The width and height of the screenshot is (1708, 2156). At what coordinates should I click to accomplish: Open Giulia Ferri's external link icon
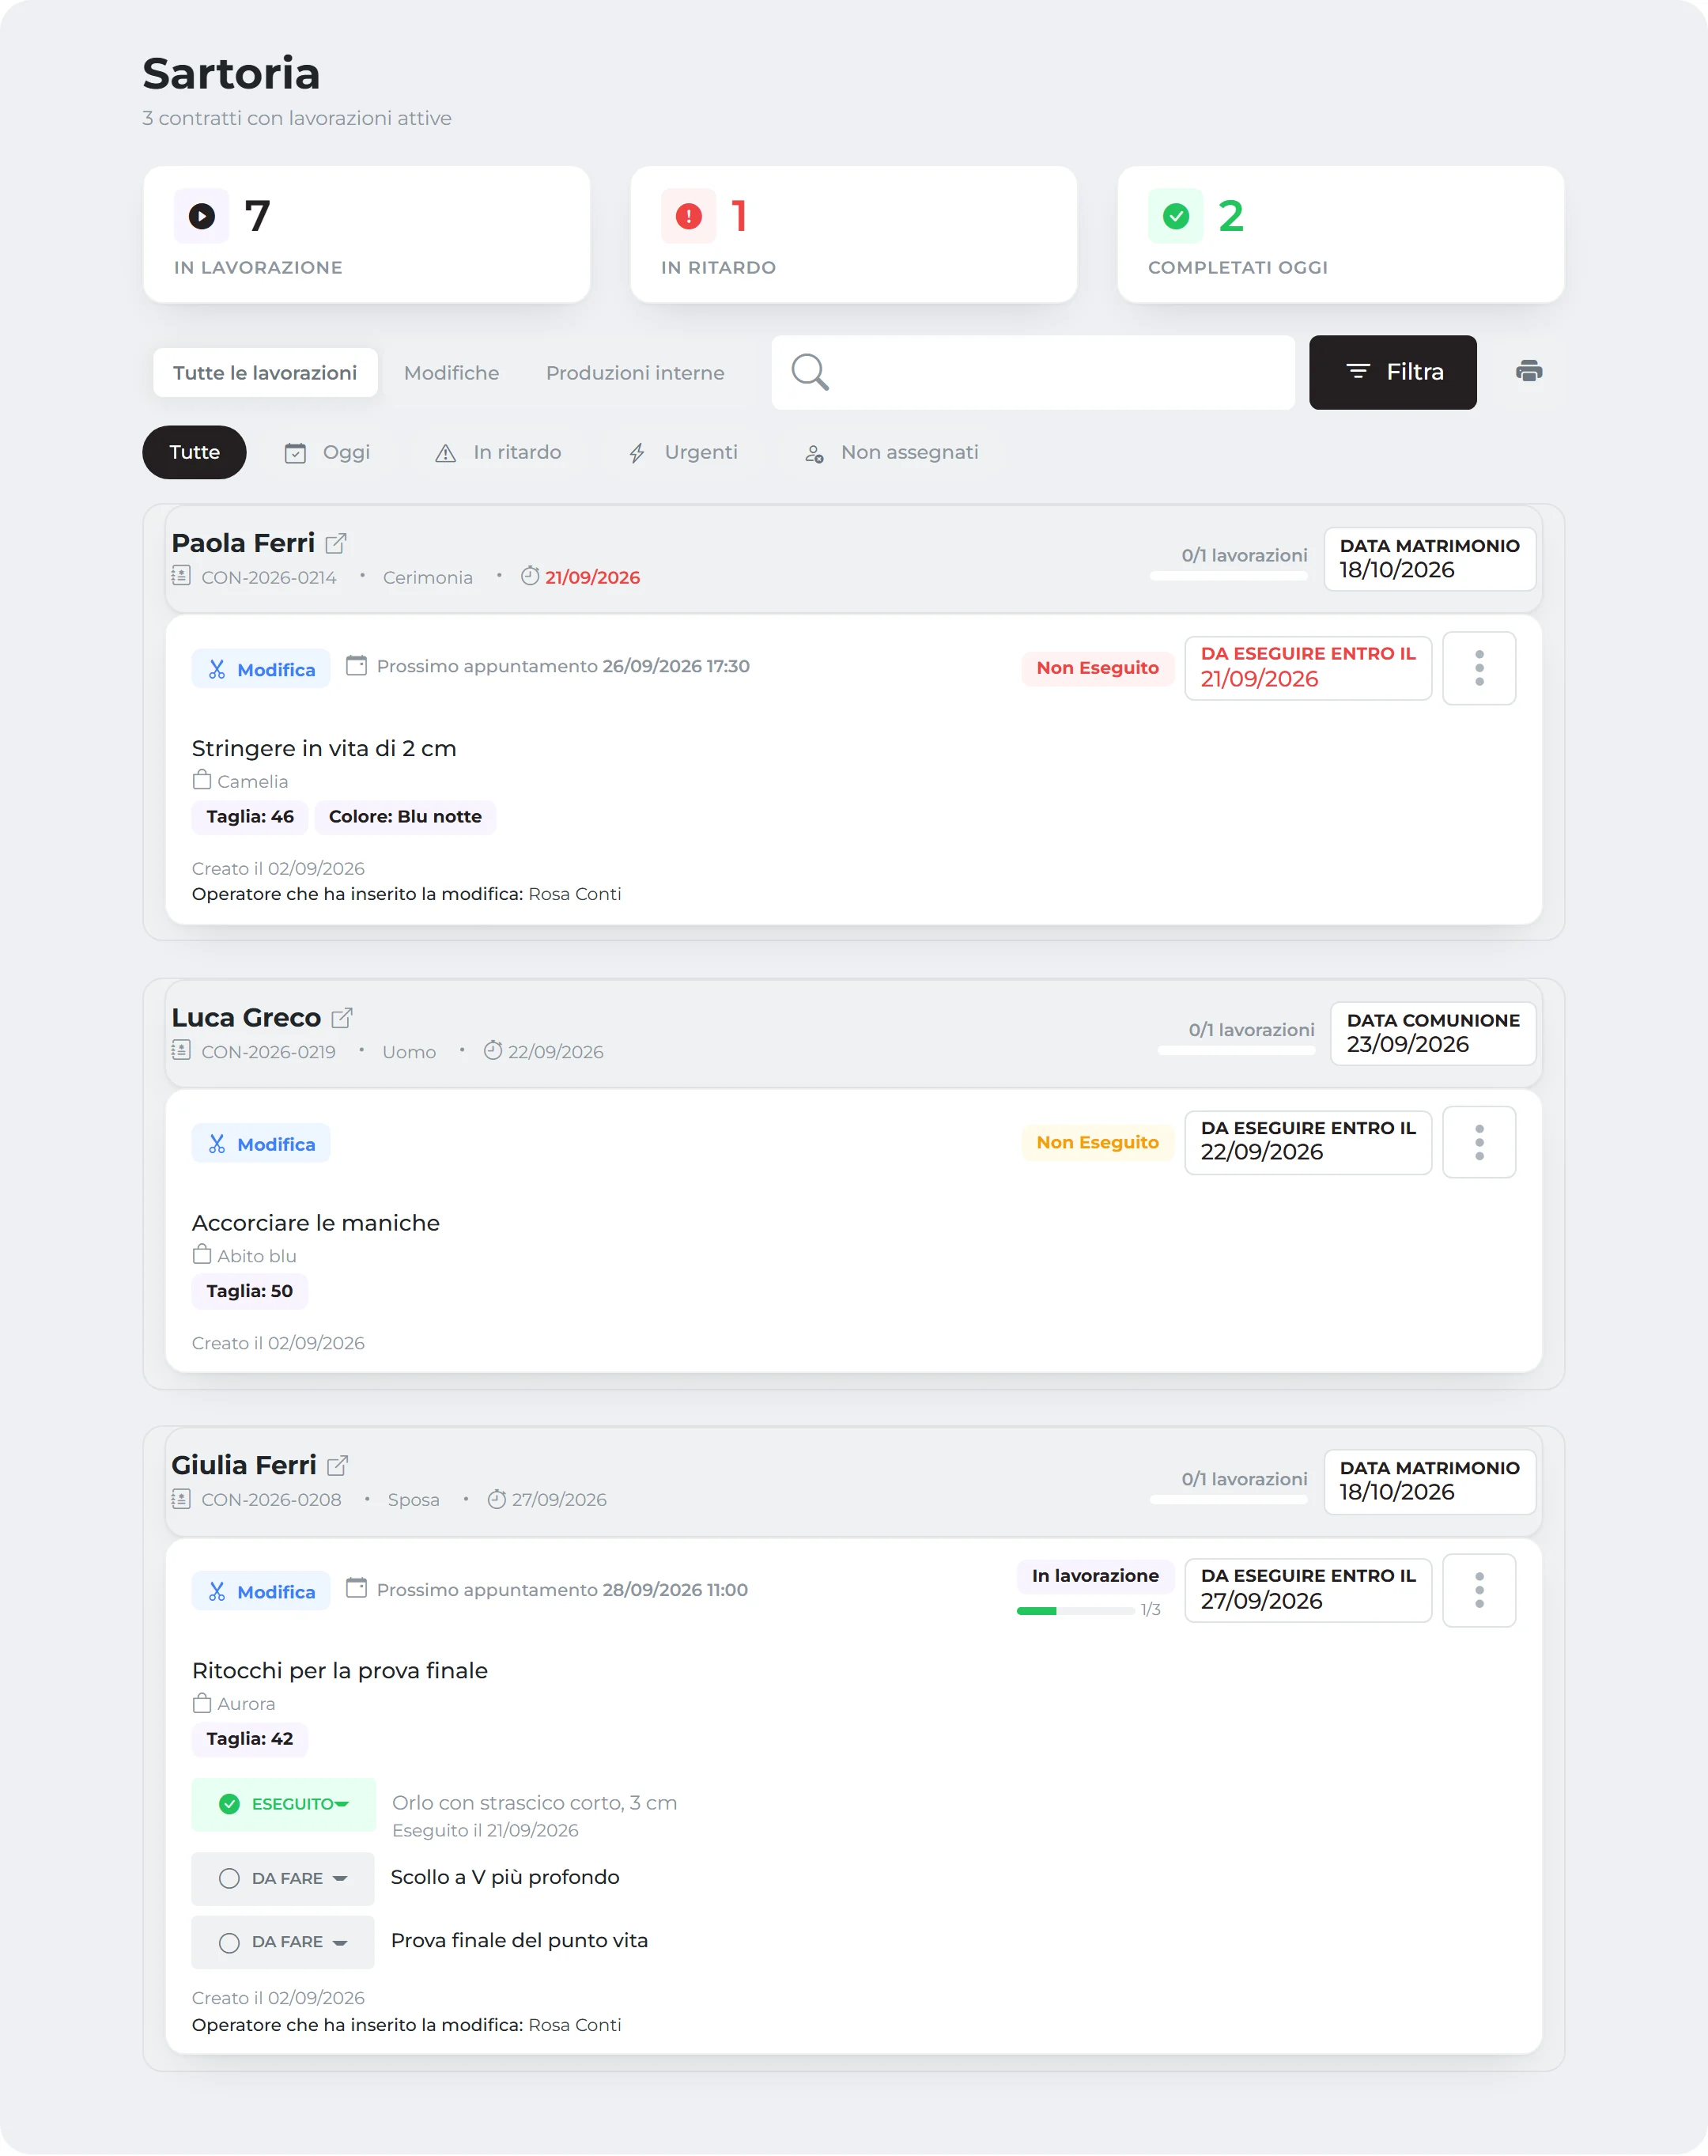(x=338, y=1465)
